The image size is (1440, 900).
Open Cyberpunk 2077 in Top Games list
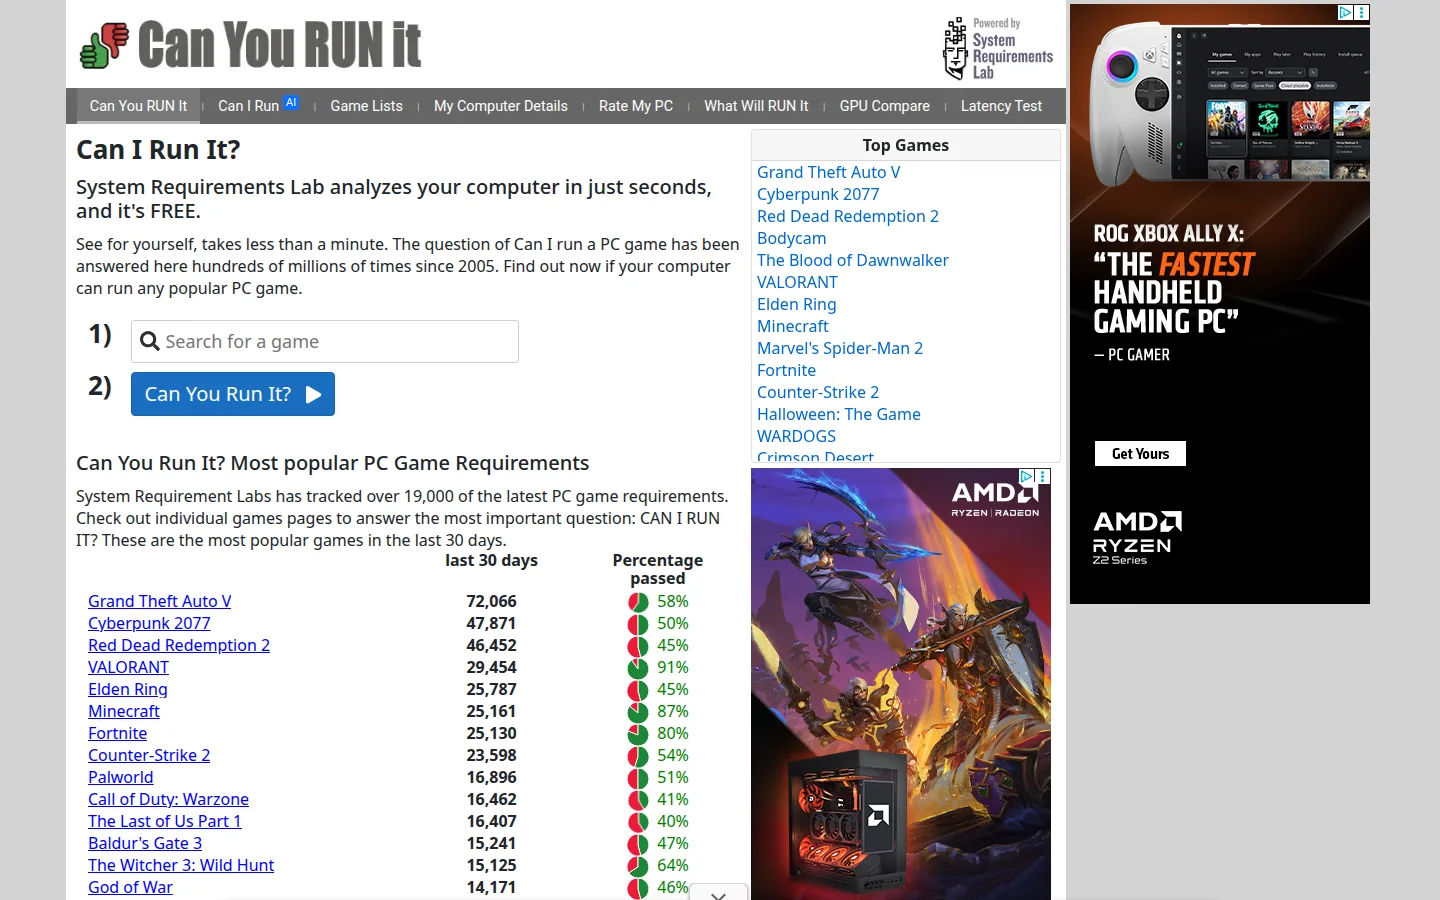click(818, 194)
